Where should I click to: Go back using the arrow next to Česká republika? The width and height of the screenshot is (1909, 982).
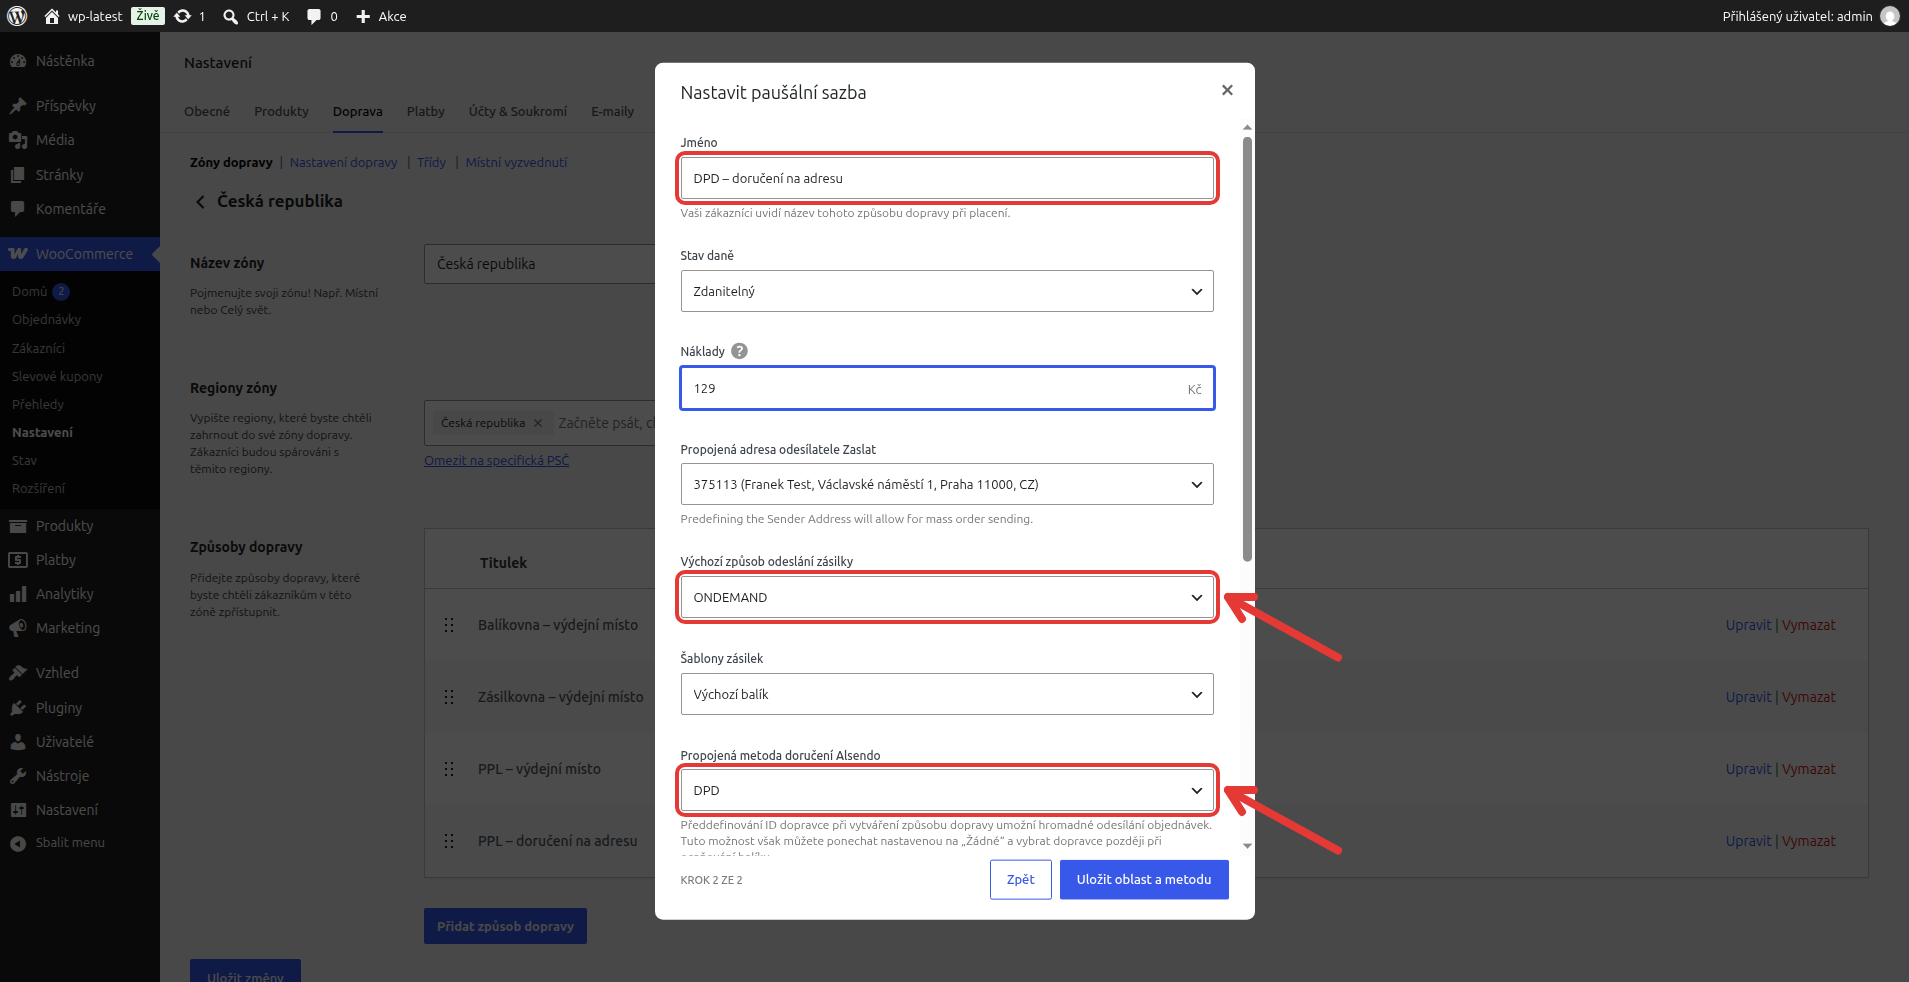200,202
